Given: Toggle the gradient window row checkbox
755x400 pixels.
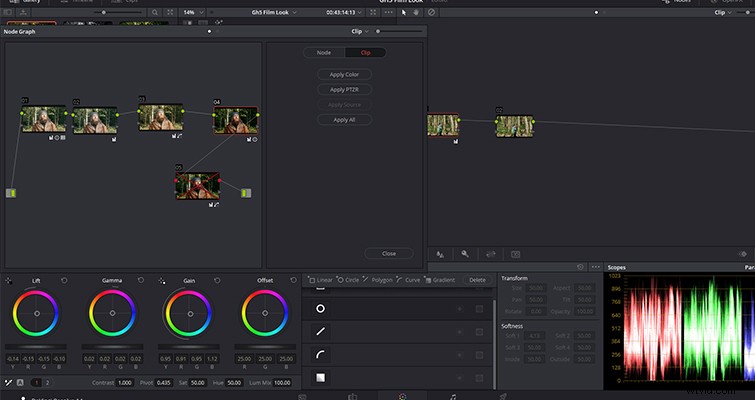Looking at the screenshot, I should point(479,378).
